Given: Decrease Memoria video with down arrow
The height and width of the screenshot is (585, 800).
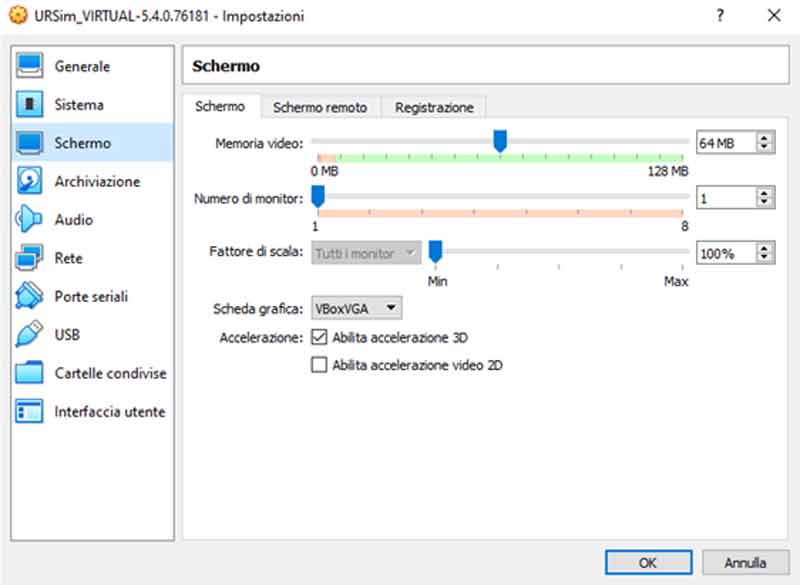Looking at the screenshot, I should pyautogui.click(x=764, y=147).
